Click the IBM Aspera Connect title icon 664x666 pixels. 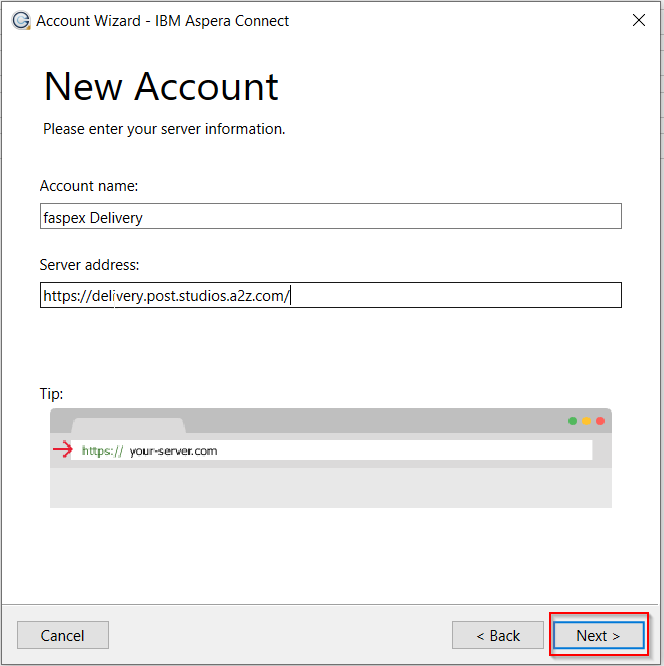[x=21, y=20]
